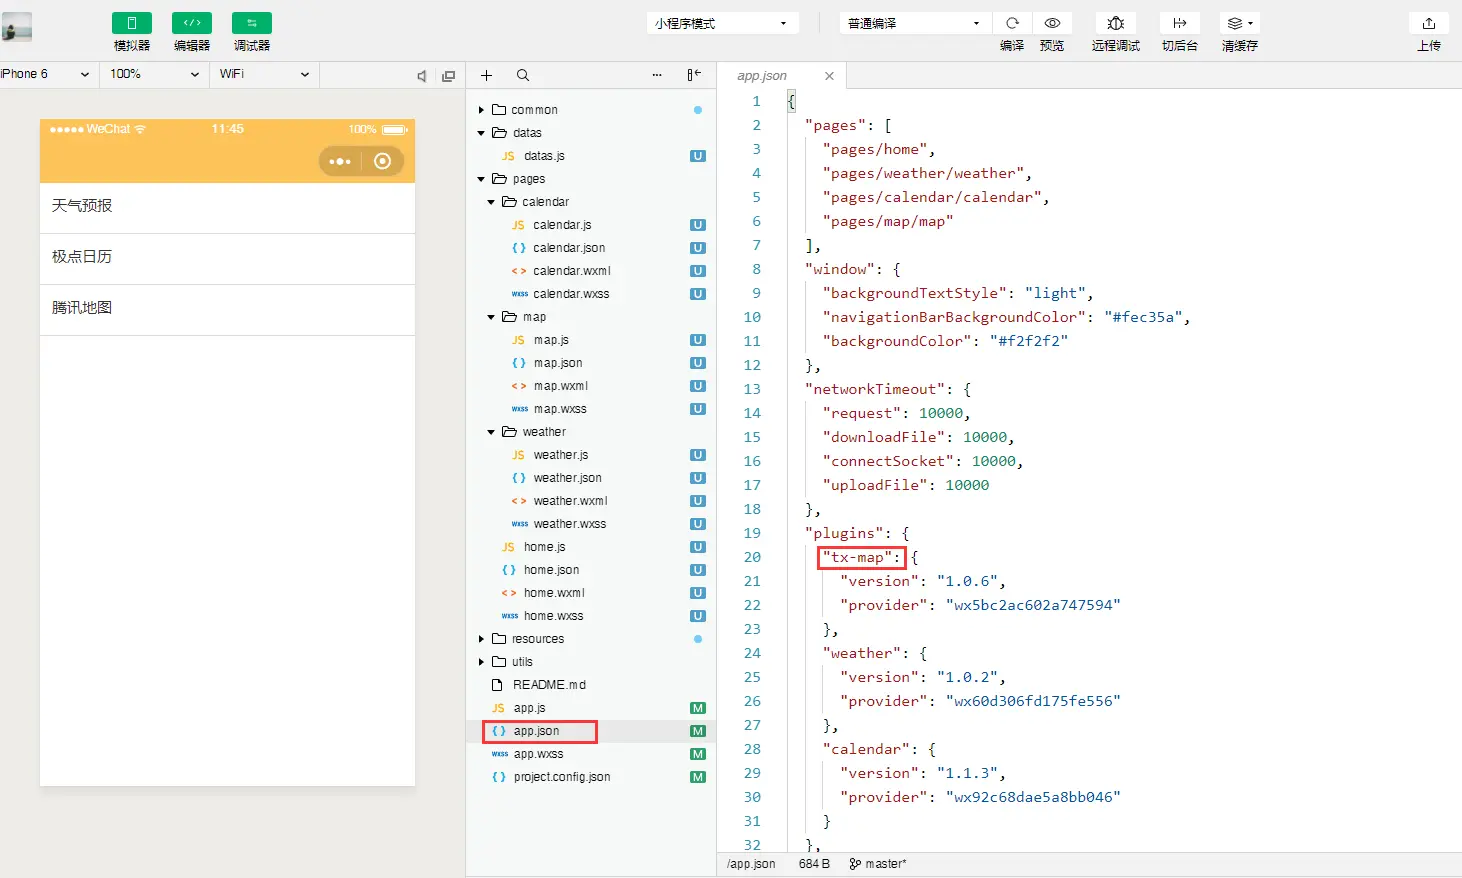Click the compile (编译) refresh icon
The width and height of the screenshot is (1462, 878).
[1012, 23]
